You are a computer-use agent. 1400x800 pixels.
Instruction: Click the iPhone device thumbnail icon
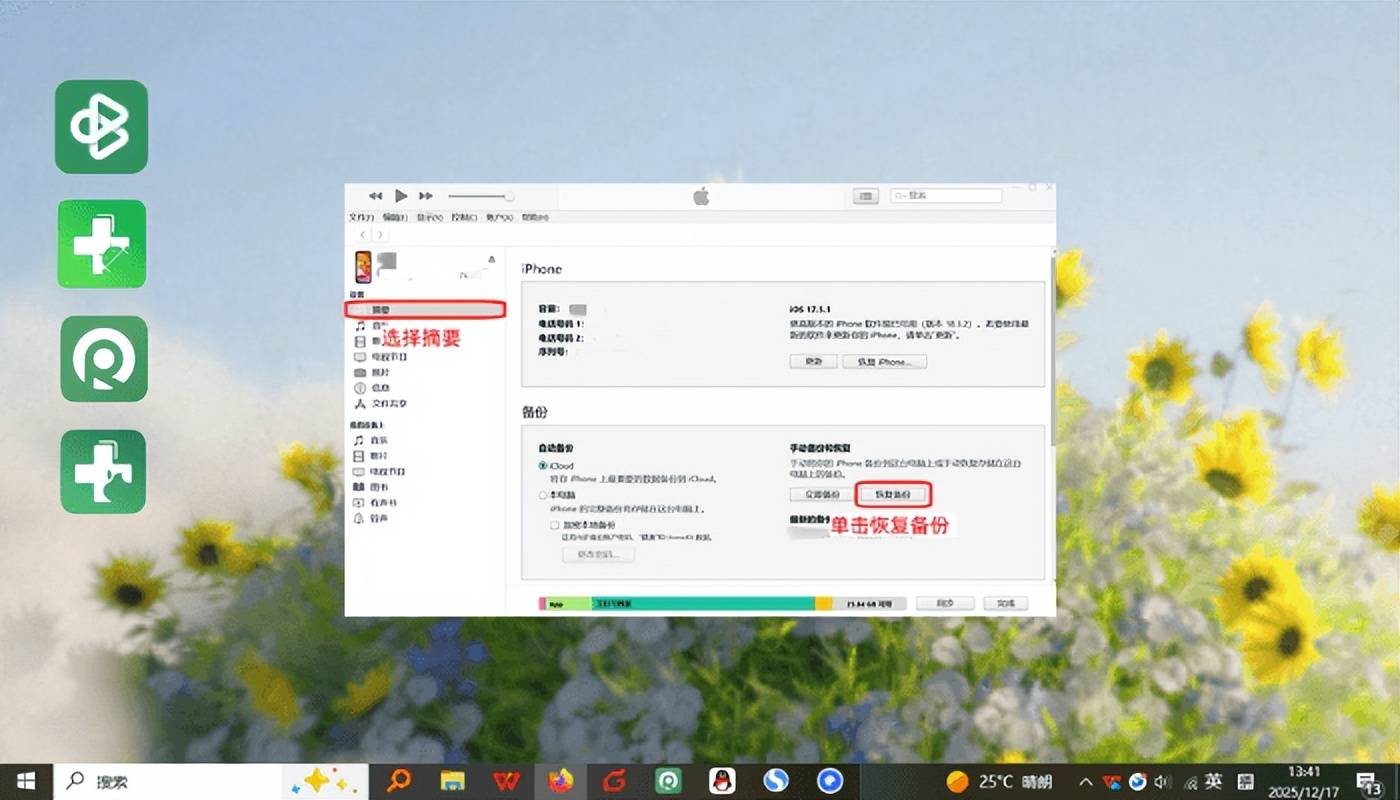pyautogui.click(x=362, y=267)
